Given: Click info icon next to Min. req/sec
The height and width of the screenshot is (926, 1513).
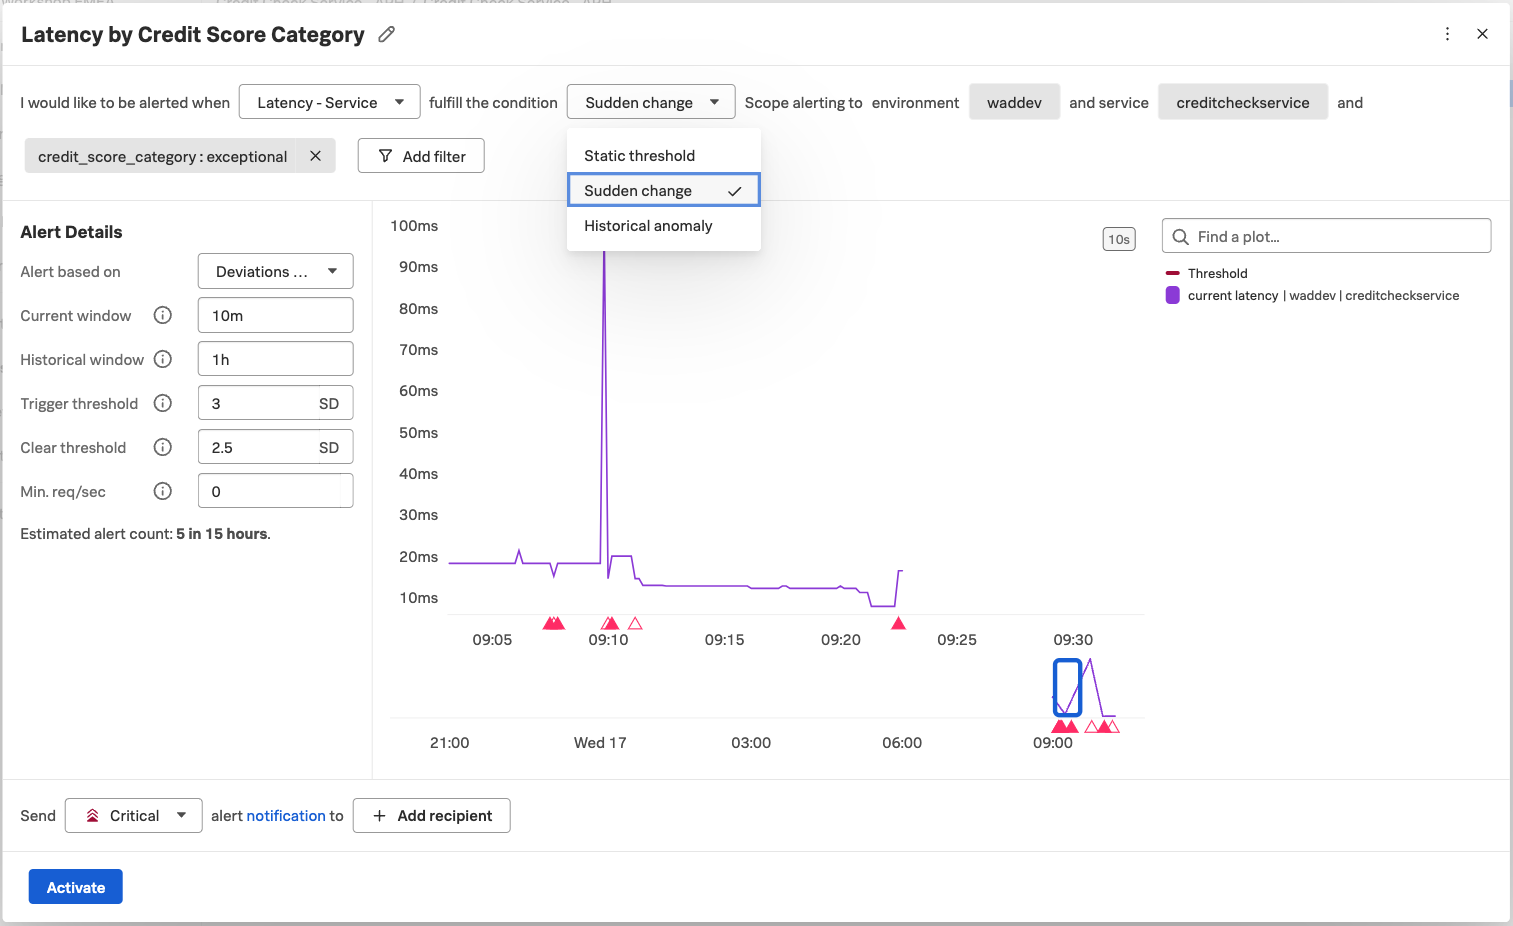Looking at the screenshot, I should point(163,492).
